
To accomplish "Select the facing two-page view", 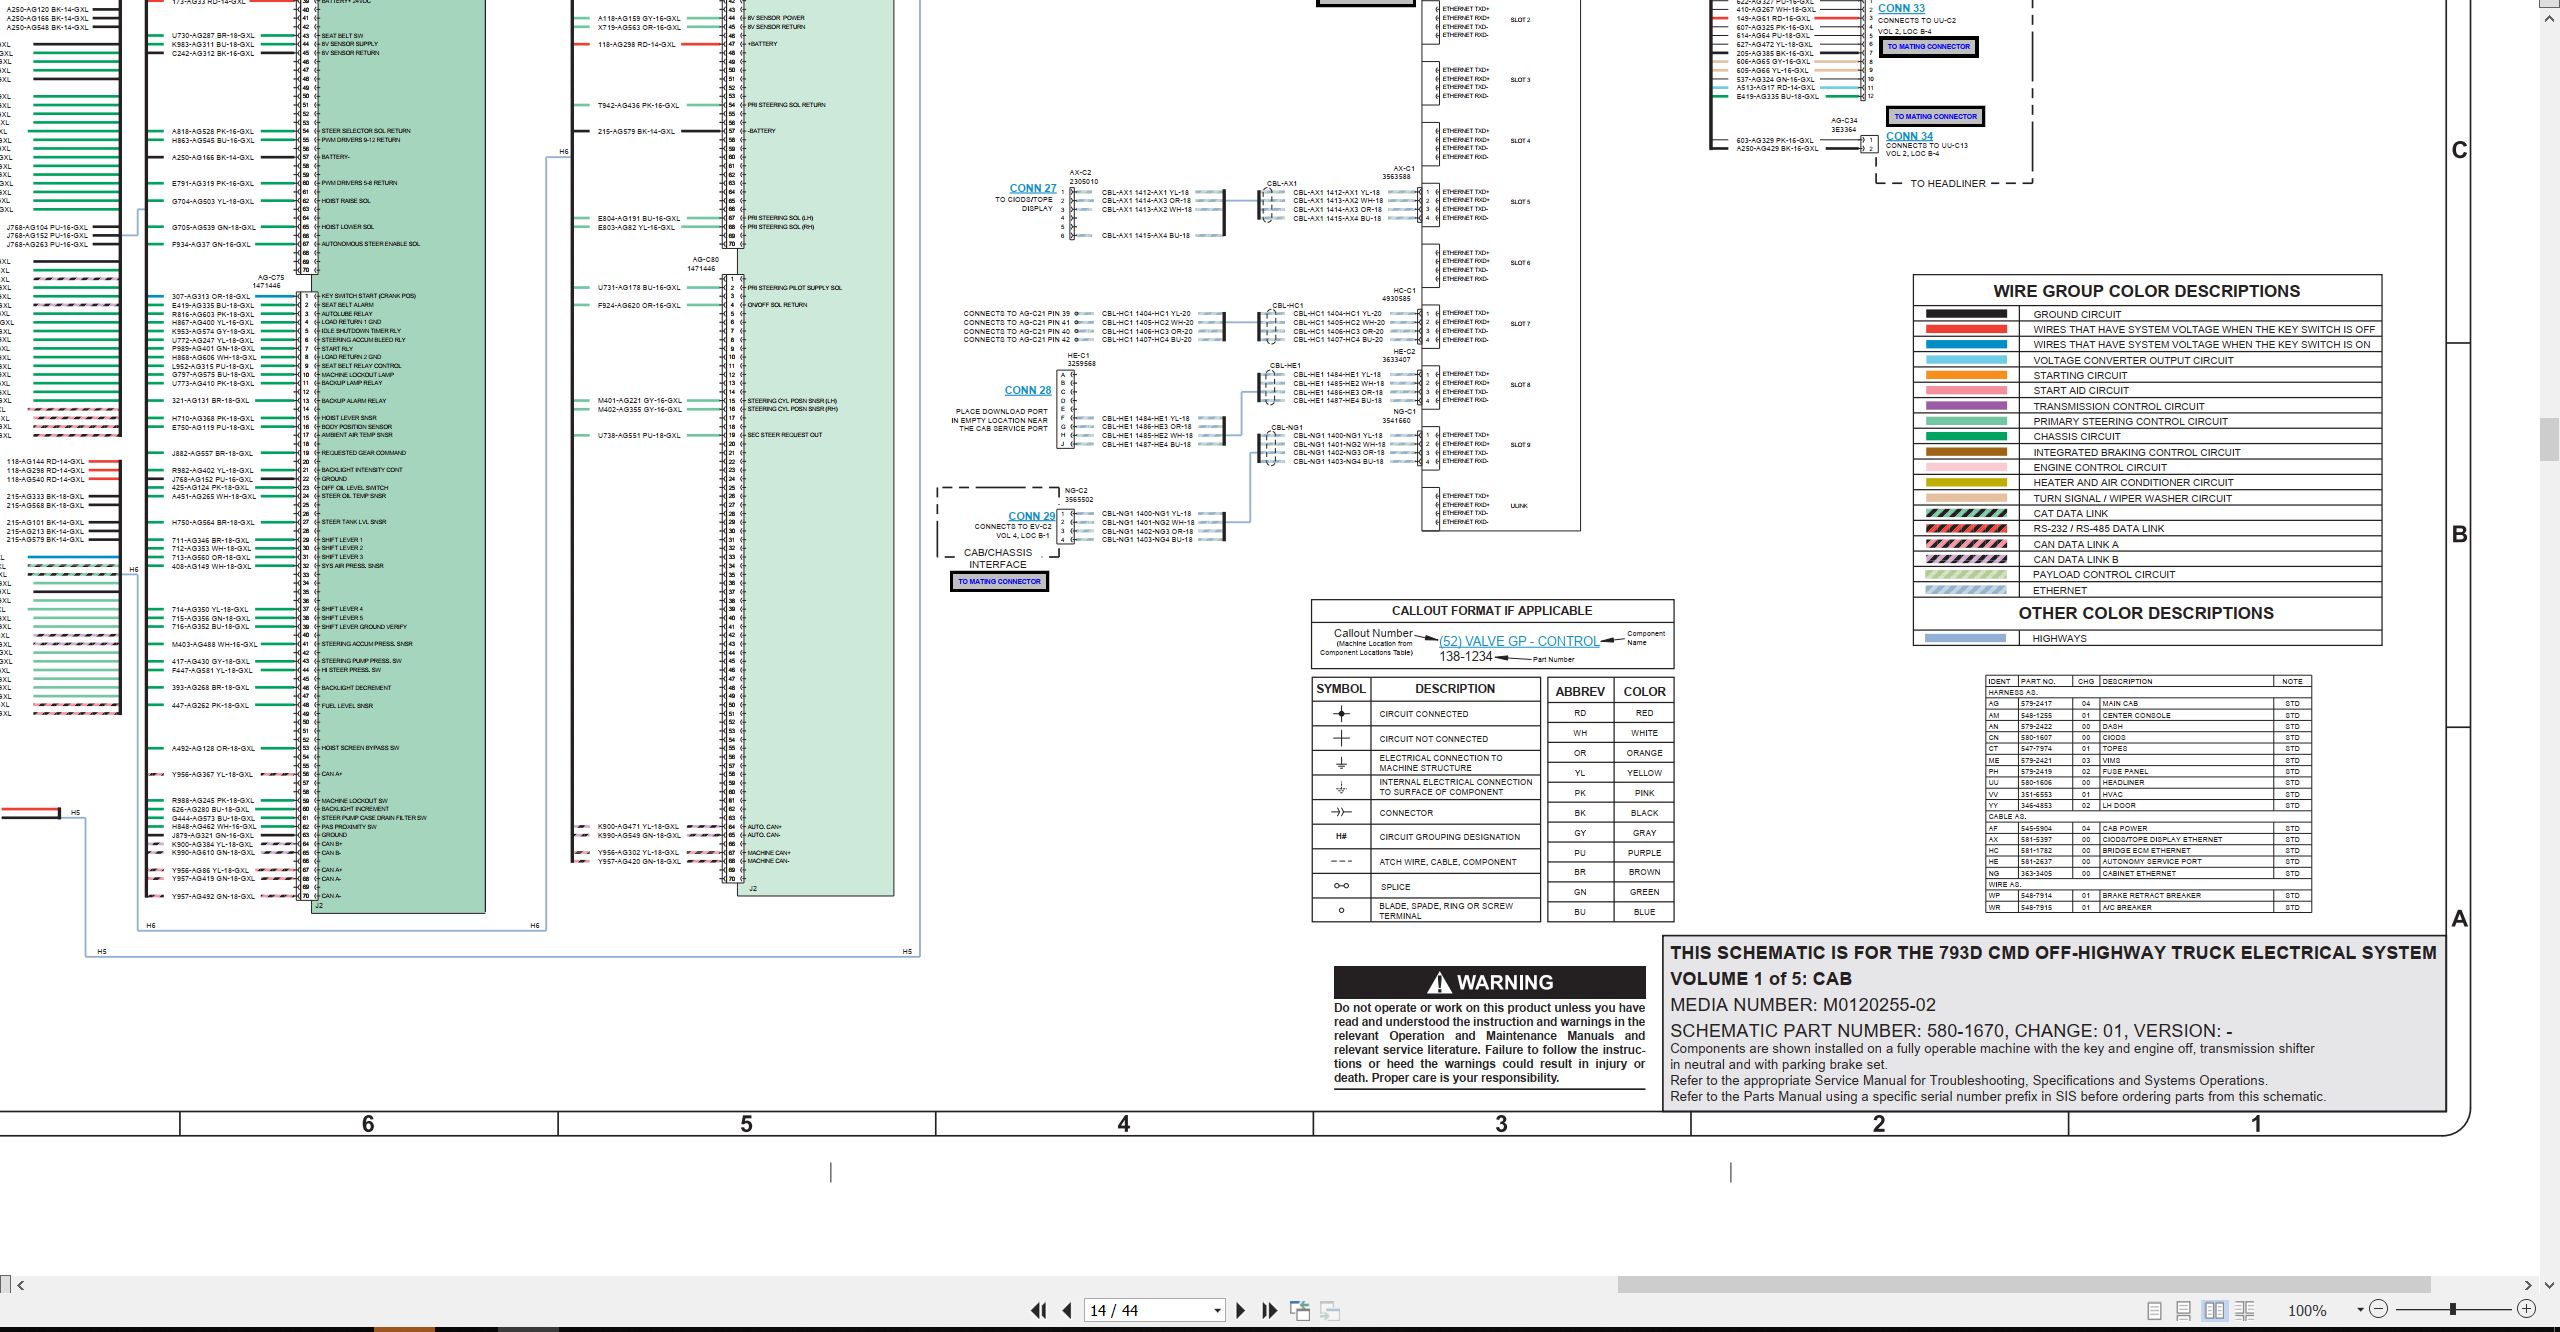I will [2215, 1310].
